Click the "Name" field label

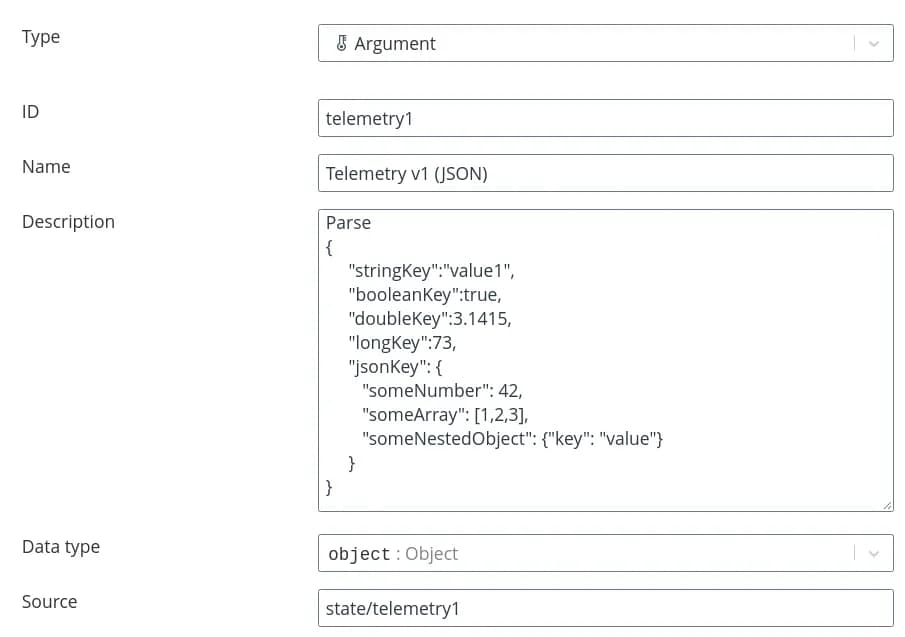pos(46,167)
